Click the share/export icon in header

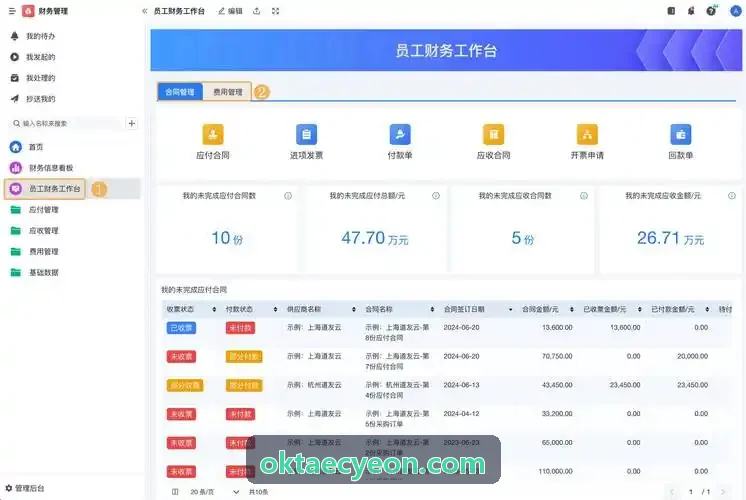pos(256,11)
